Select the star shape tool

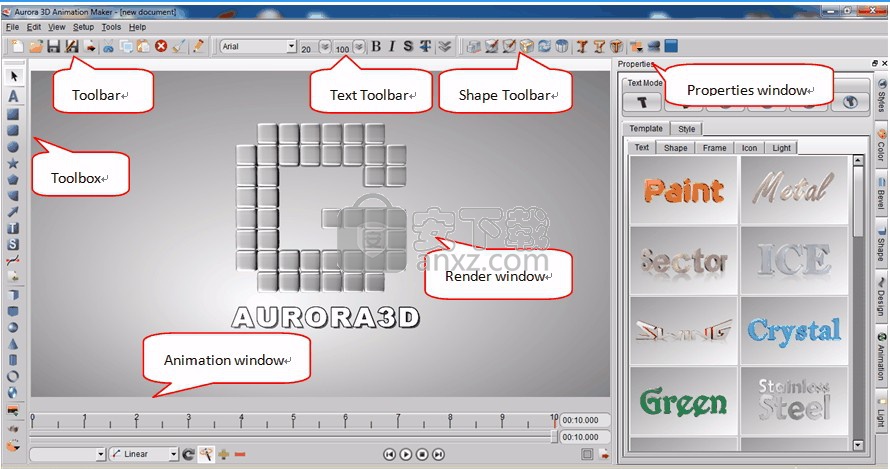pyautogui.click(x=12, y=164)
